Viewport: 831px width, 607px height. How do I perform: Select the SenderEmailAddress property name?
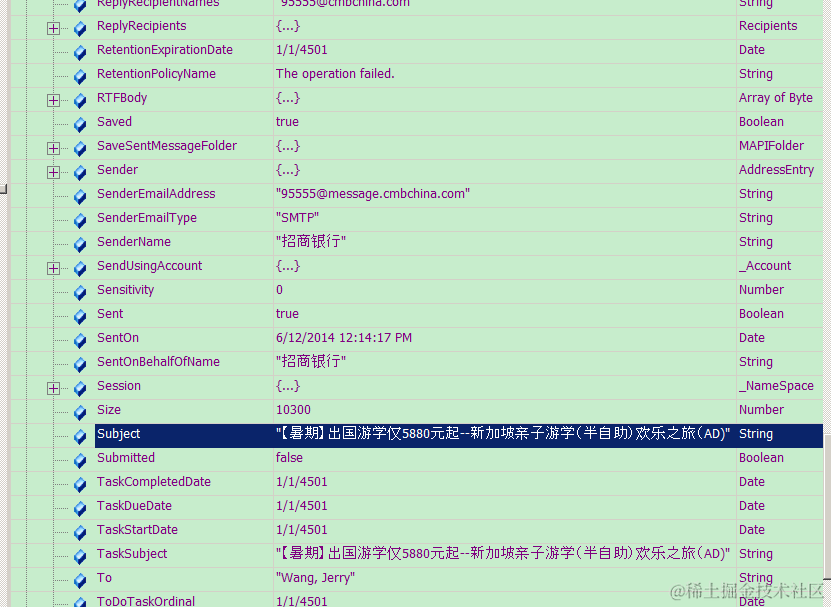click(x=156, y=193)
